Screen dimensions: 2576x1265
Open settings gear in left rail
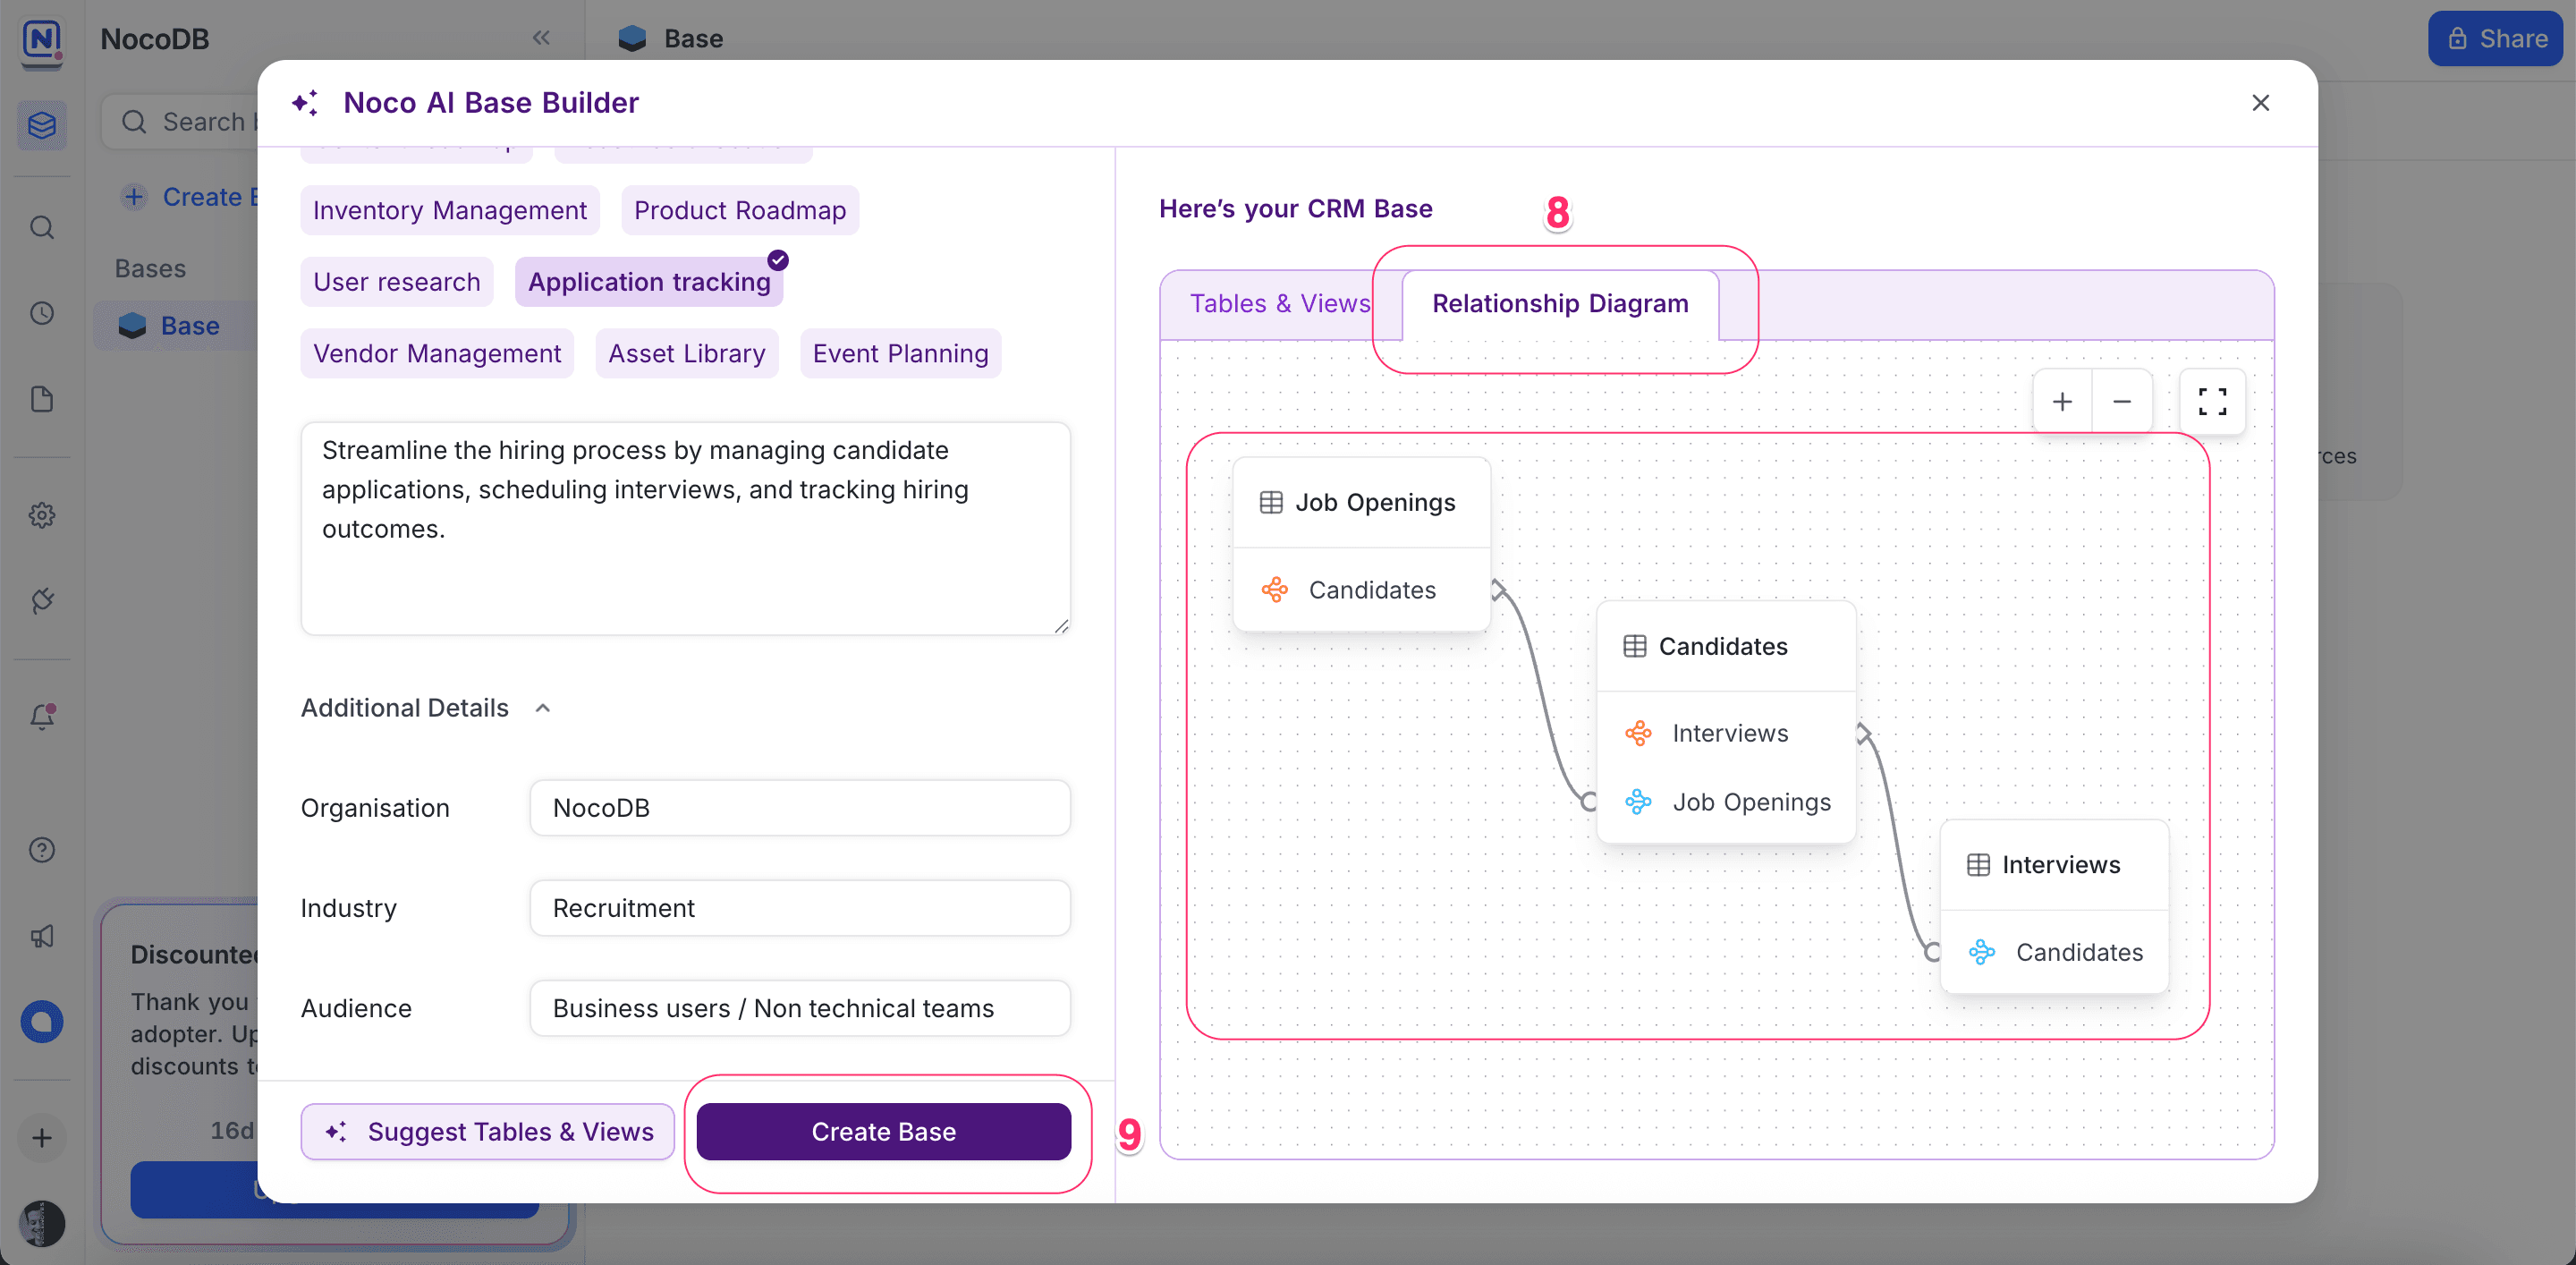[42, 515]
